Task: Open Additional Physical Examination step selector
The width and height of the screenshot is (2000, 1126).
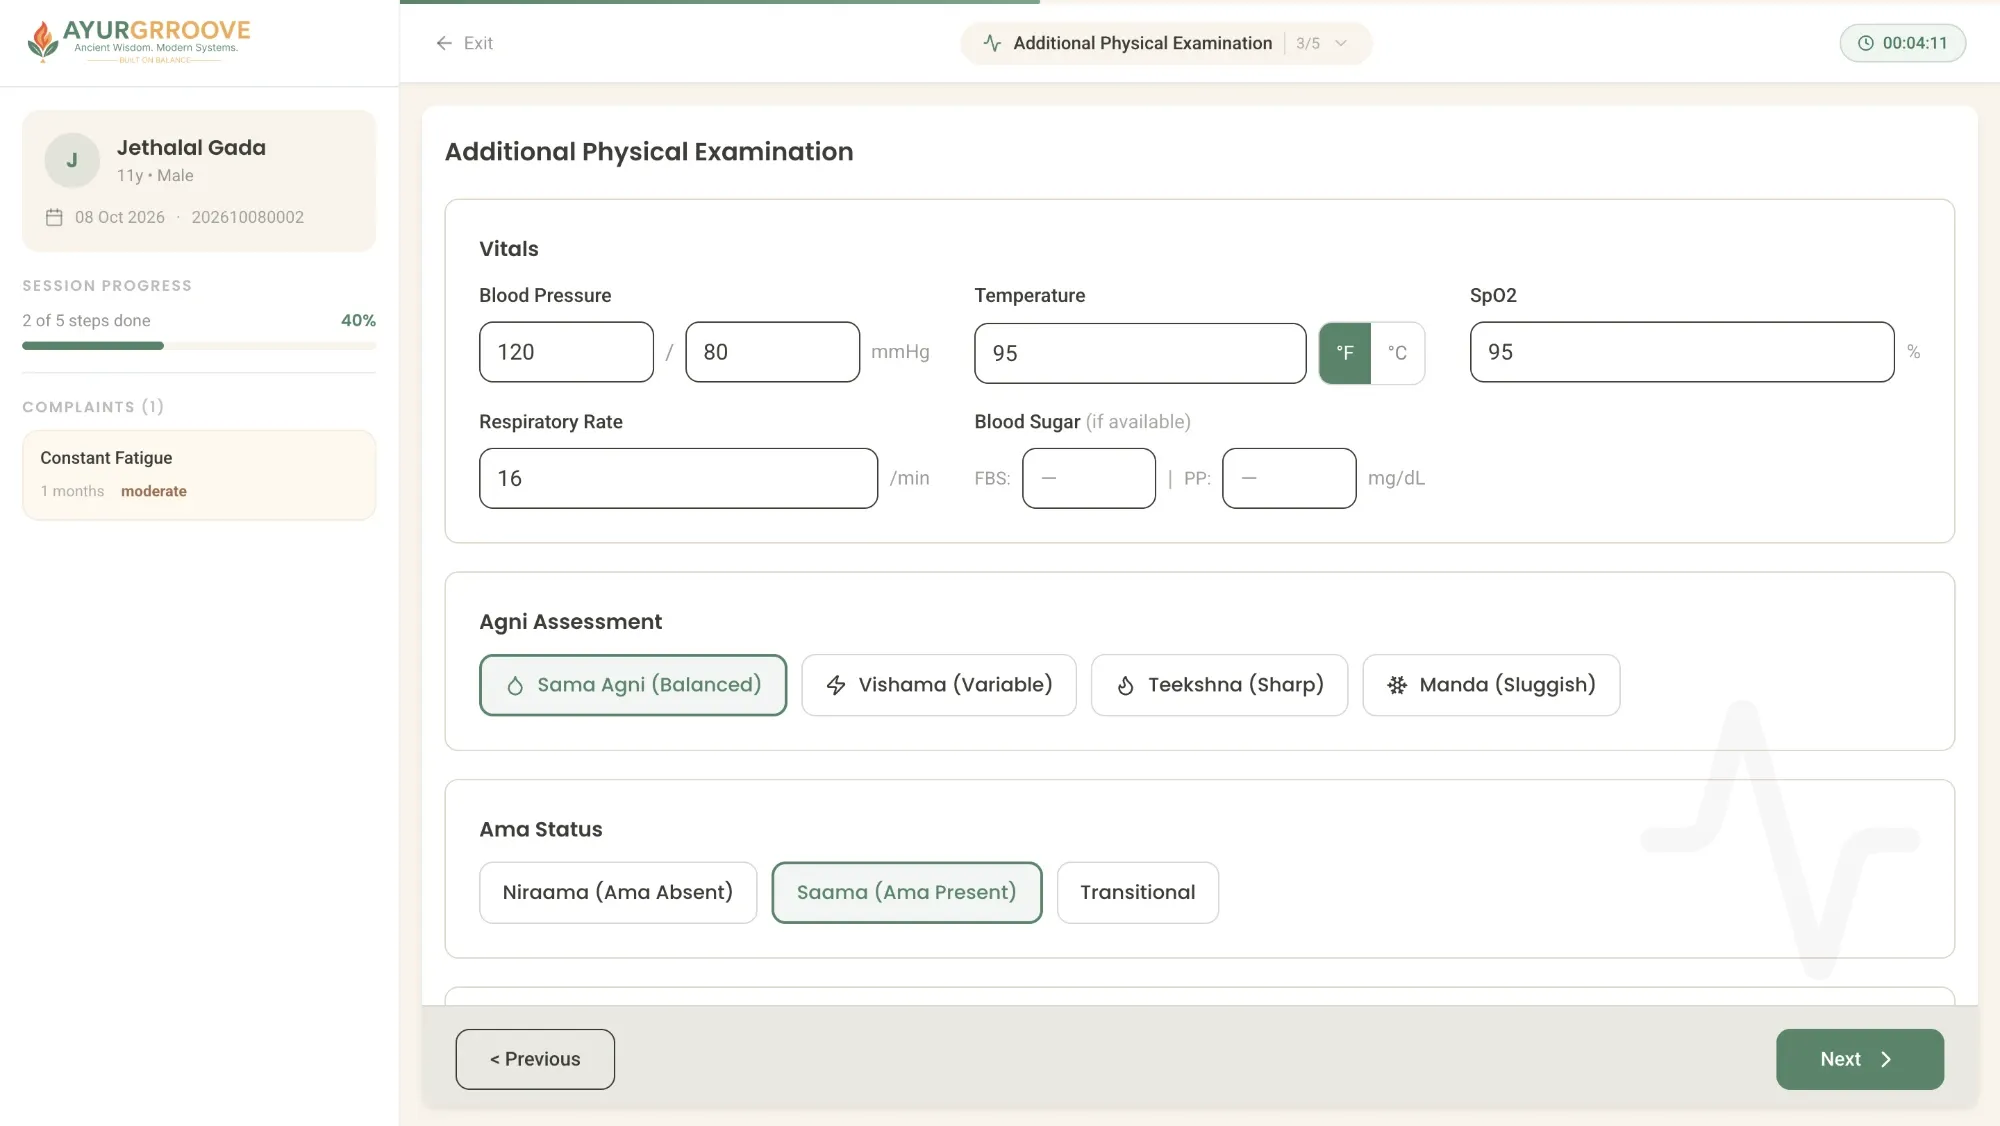Action: pyautogui.click(x=1166, y=43)
